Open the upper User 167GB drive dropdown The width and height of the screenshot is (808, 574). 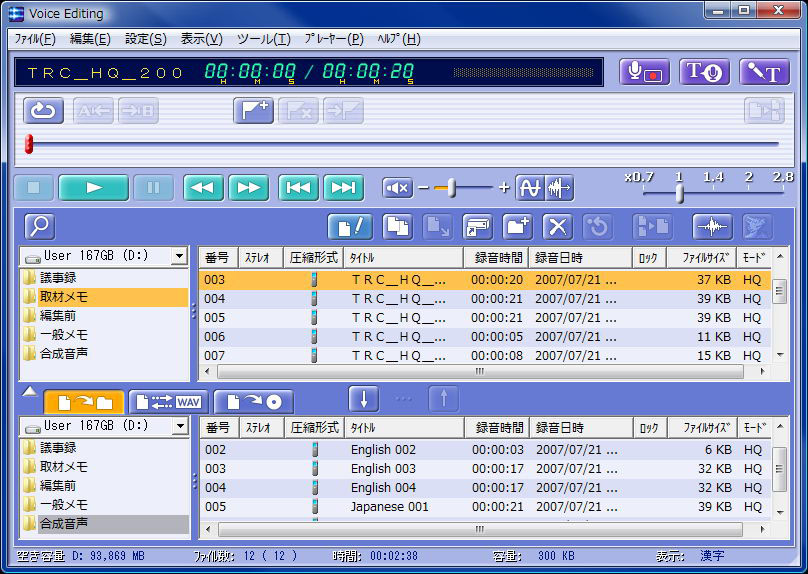click(179, 257)
